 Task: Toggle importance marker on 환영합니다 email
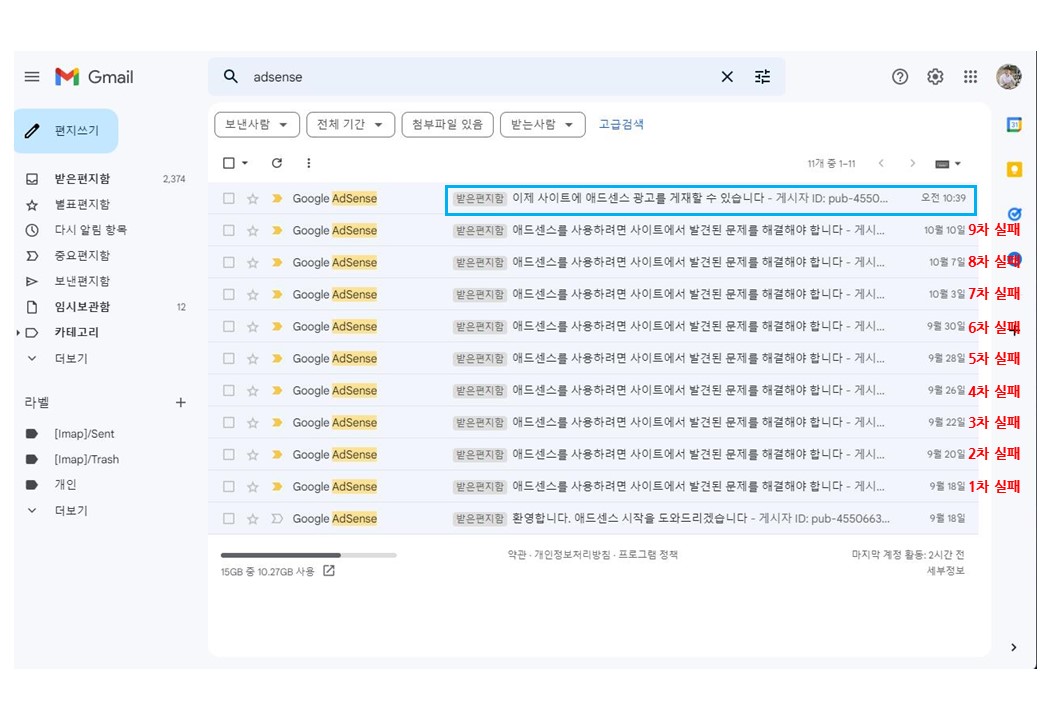coord(277,518)
